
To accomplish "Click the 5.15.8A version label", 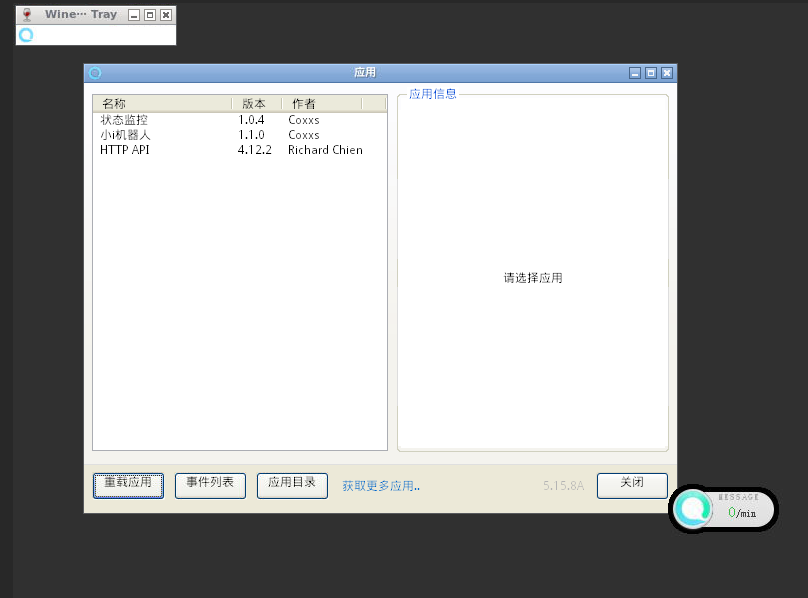I will click(563, 486).
